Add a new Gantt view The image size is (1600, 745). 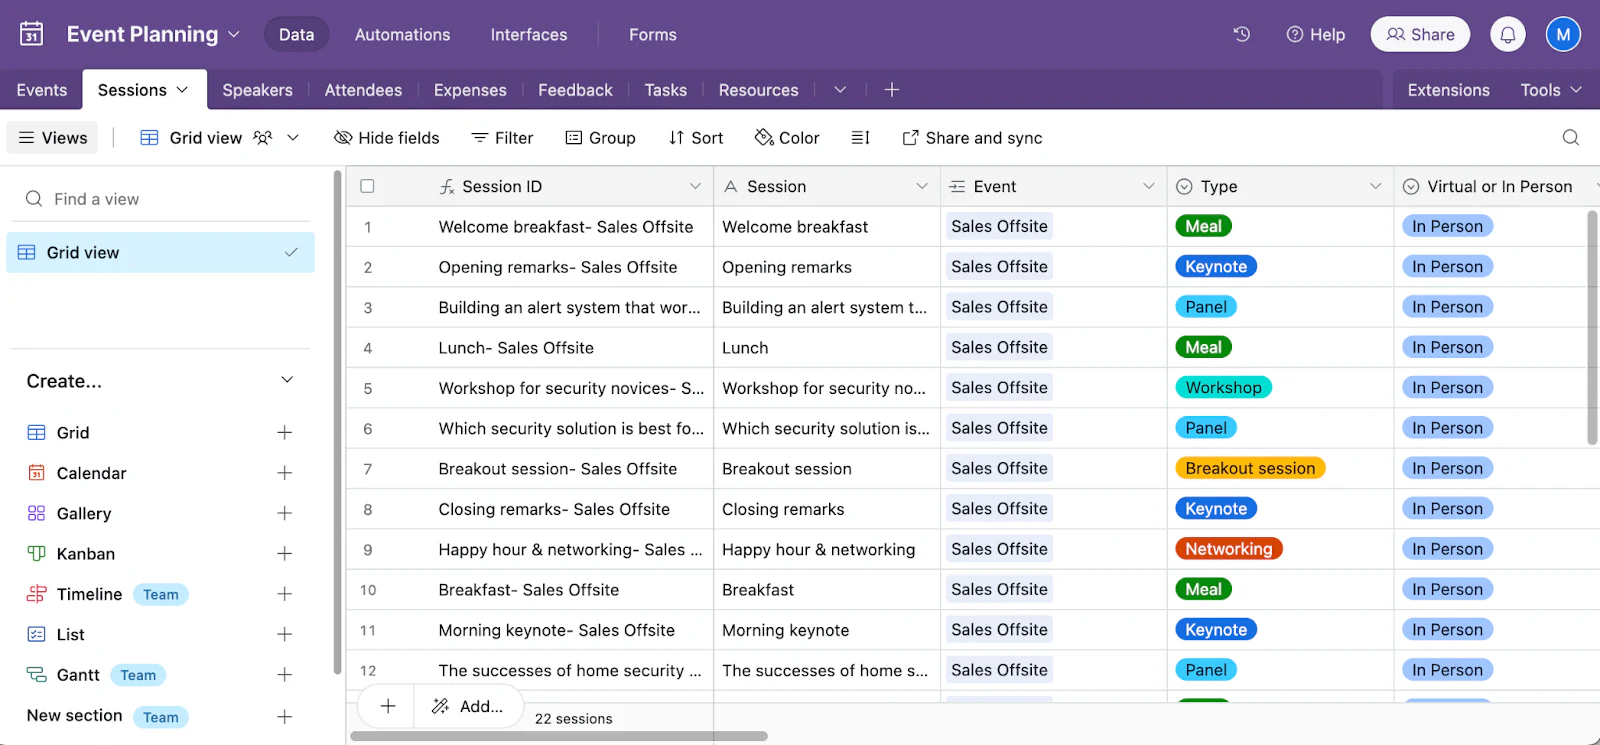pyautogui.click(x=284, y=675)
